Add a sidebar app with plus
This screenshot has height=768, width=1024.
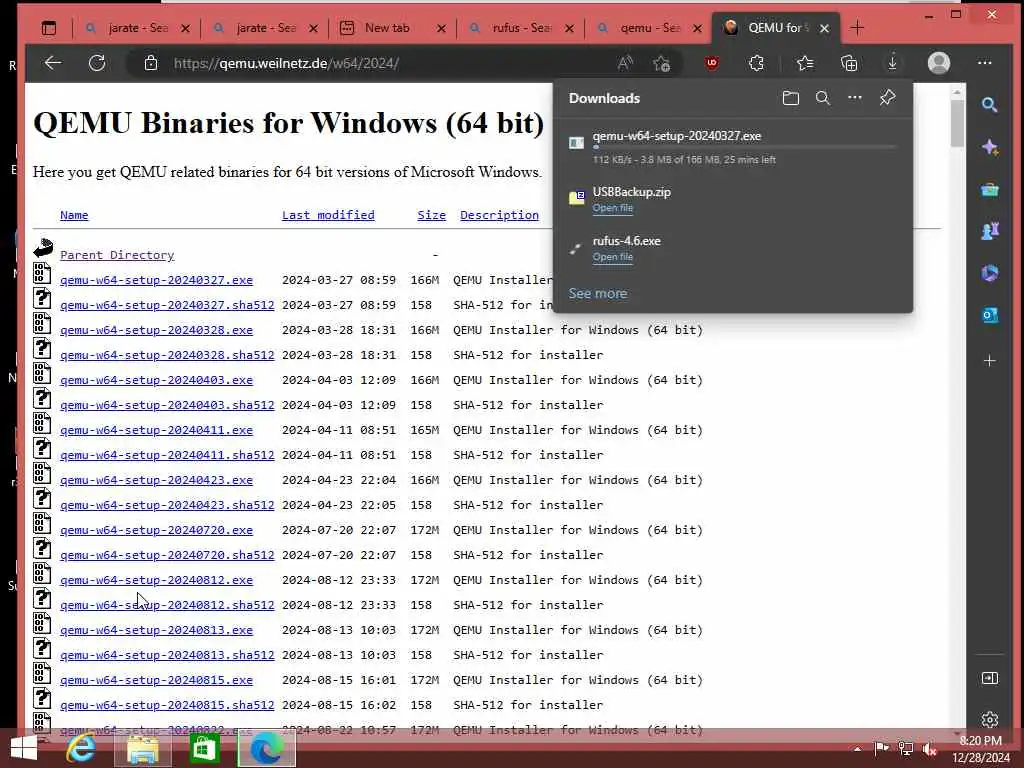[x=989, y=360]
